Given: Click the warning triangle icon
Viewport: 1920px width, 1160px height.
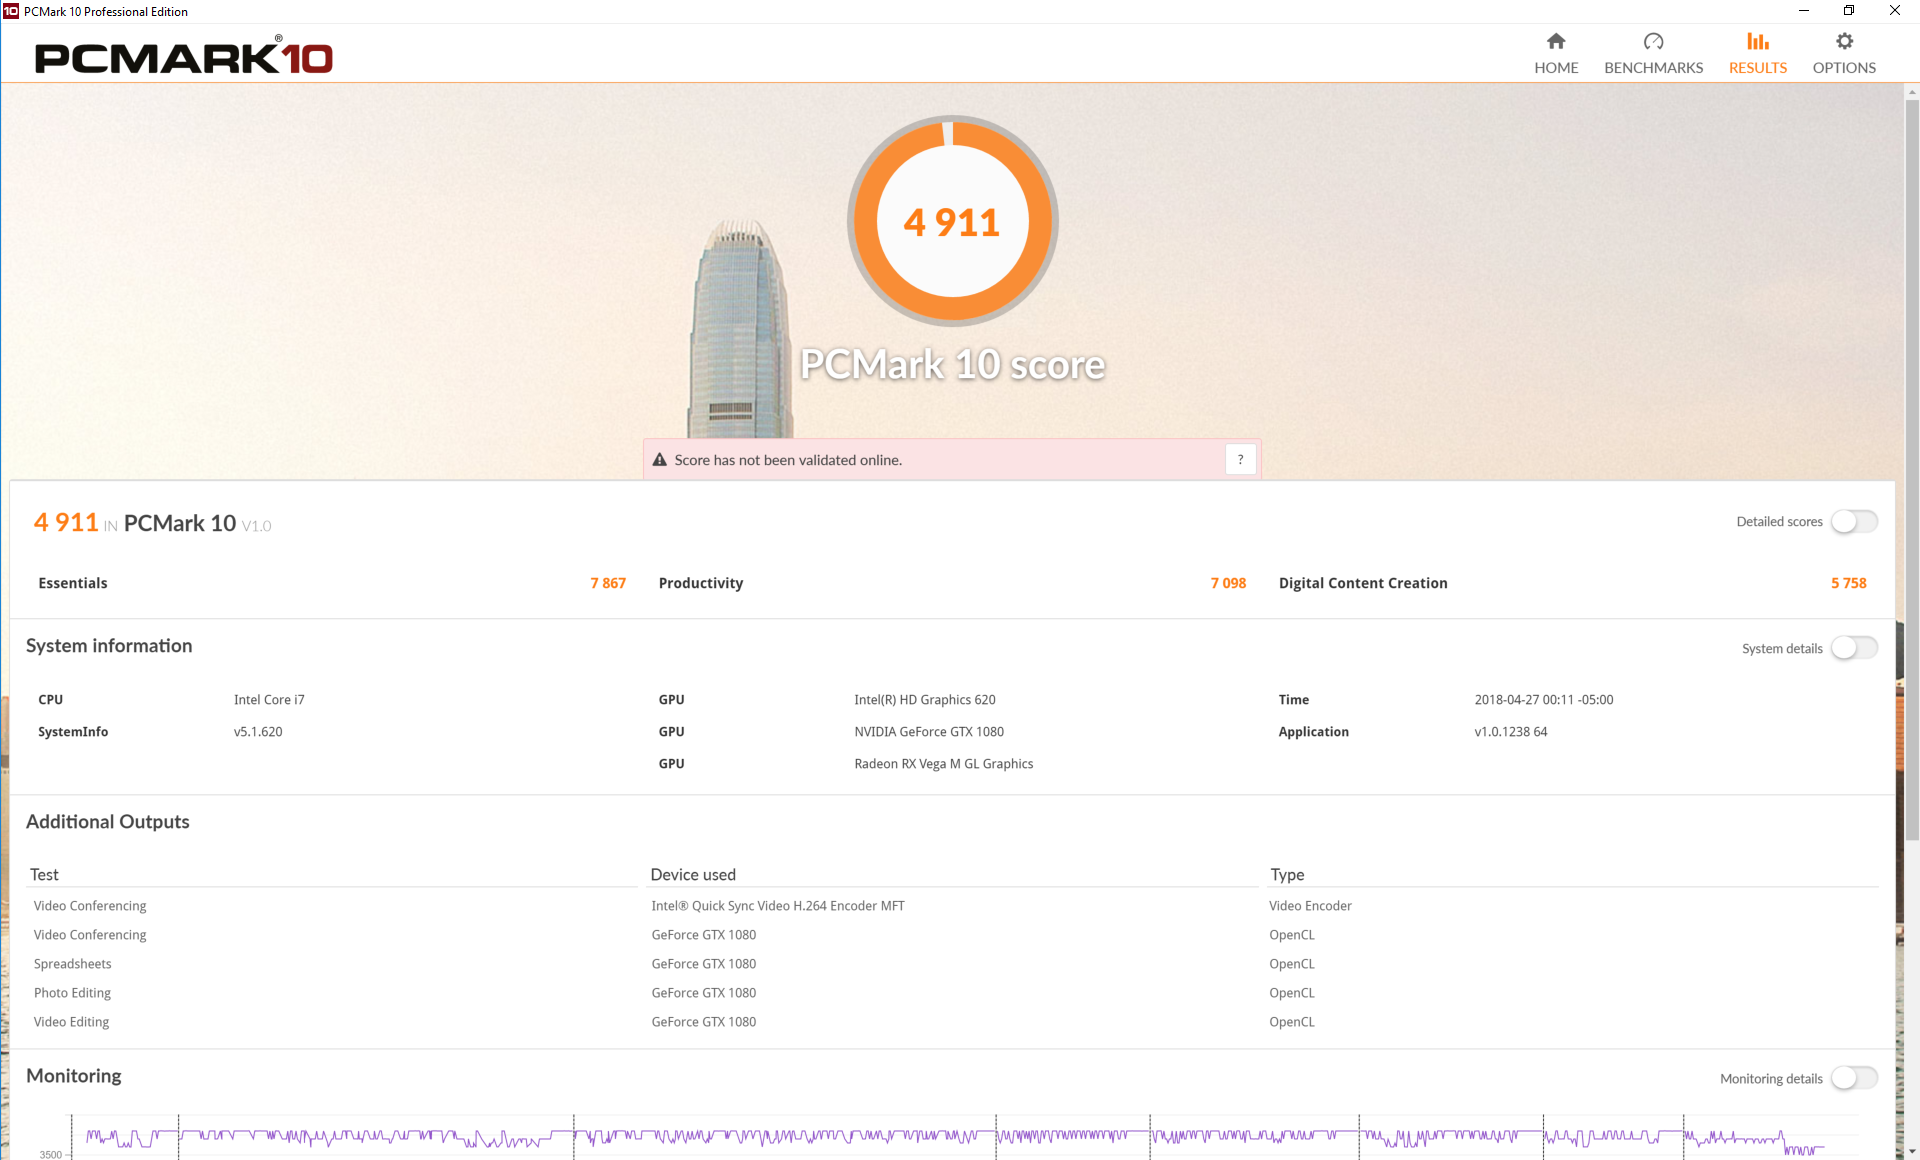Looking at the screenshot, I should point(659,460).
